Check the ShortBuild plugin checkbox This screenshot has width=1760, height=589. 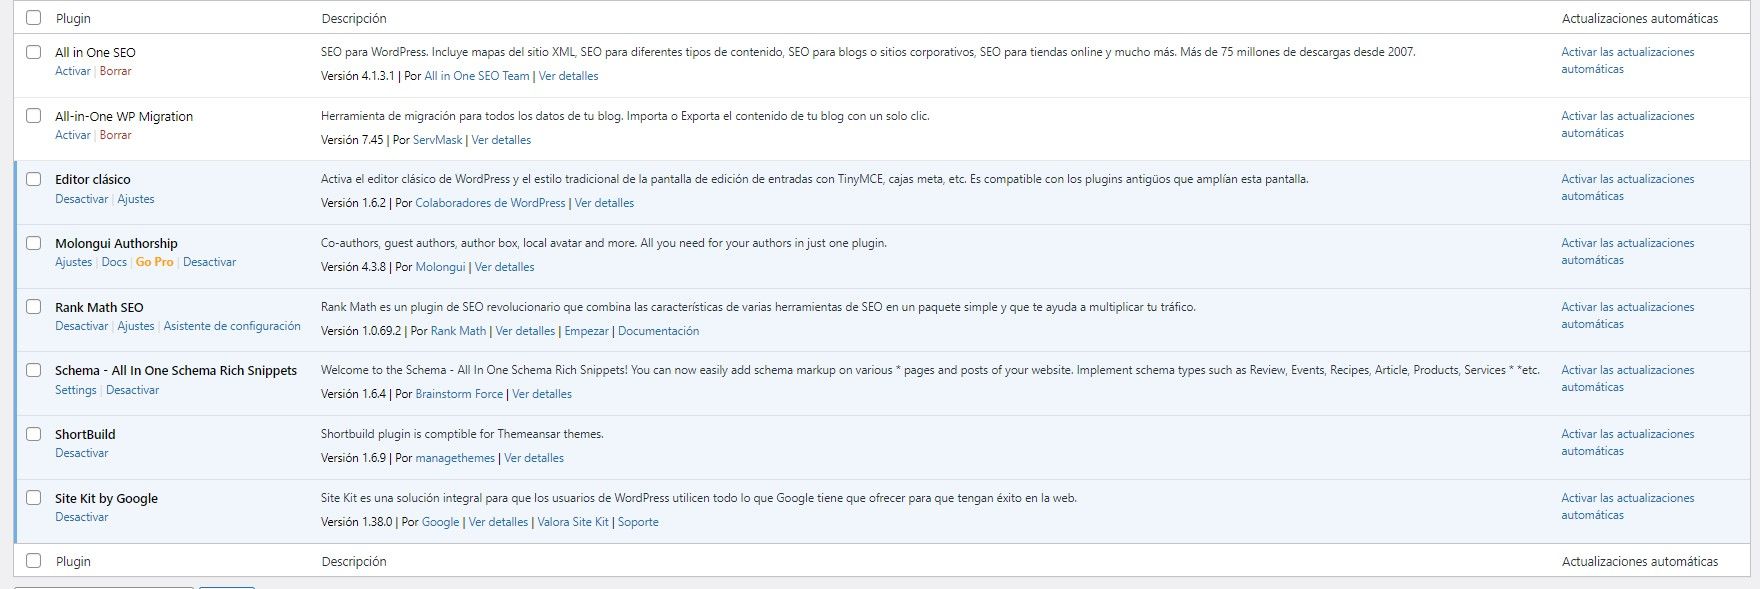(34, 434)
